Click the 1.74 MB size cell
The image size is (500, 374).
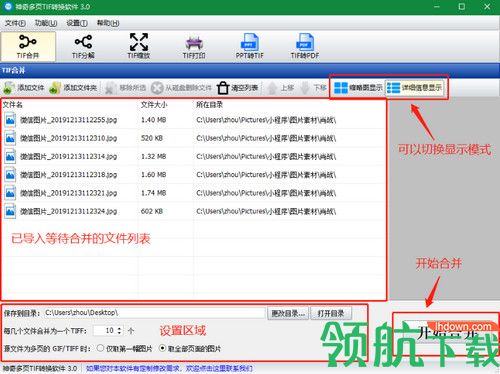tap(153, 193)
